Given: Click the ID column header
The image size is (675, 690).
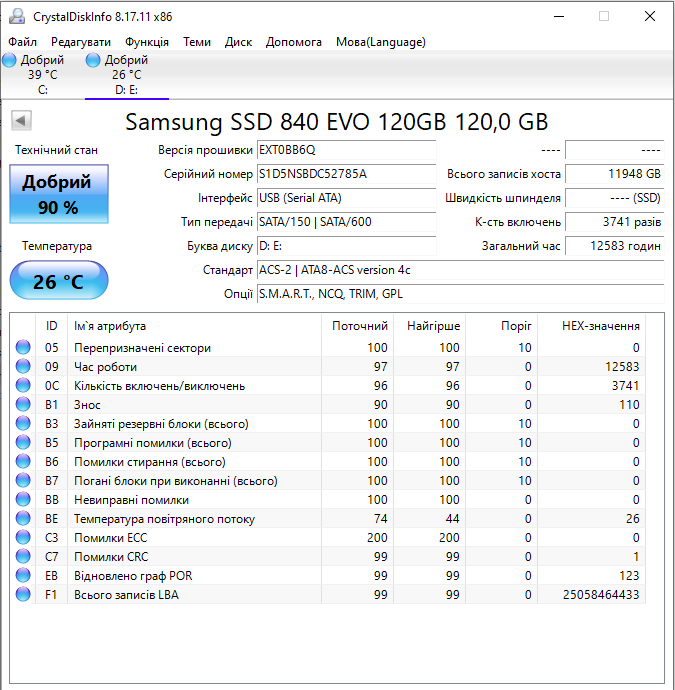Looking at the screenshot, I should point(51,326).
